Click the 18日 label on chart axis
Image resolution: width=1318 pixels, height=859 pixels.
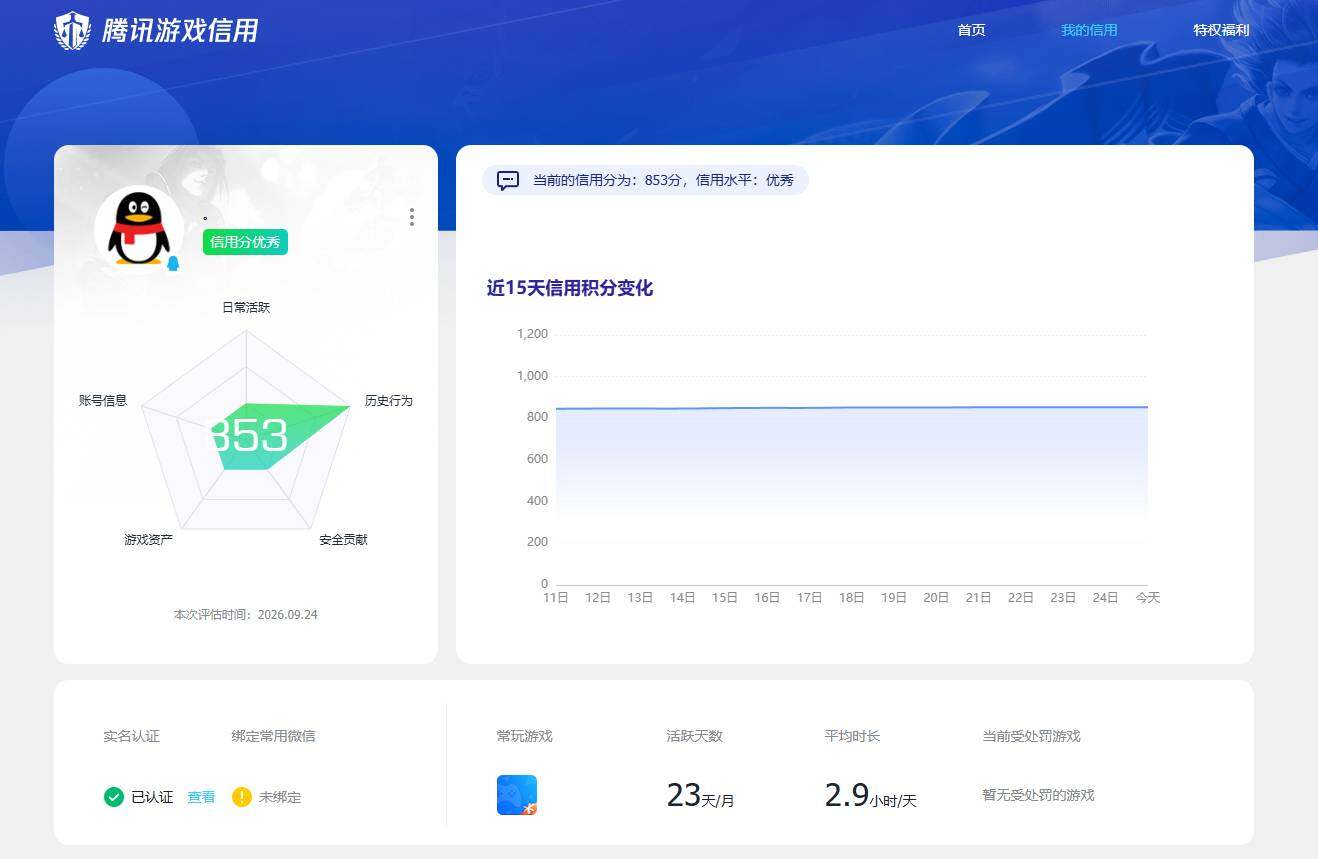pos(852,597)
